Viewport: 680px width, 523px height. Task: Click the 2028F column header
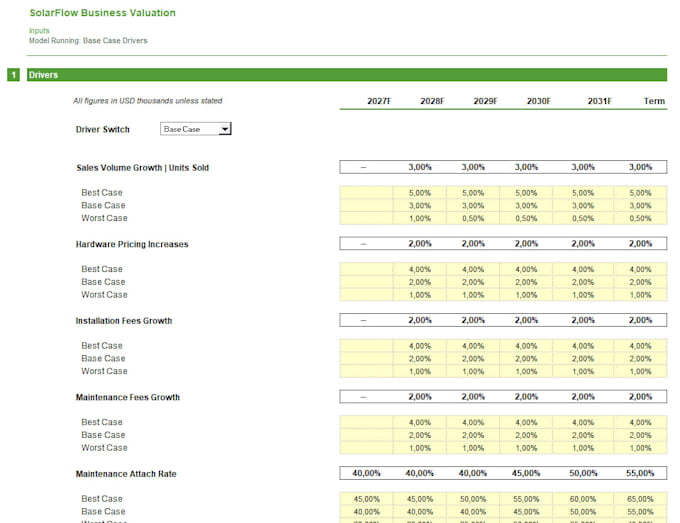coord(432,101)
